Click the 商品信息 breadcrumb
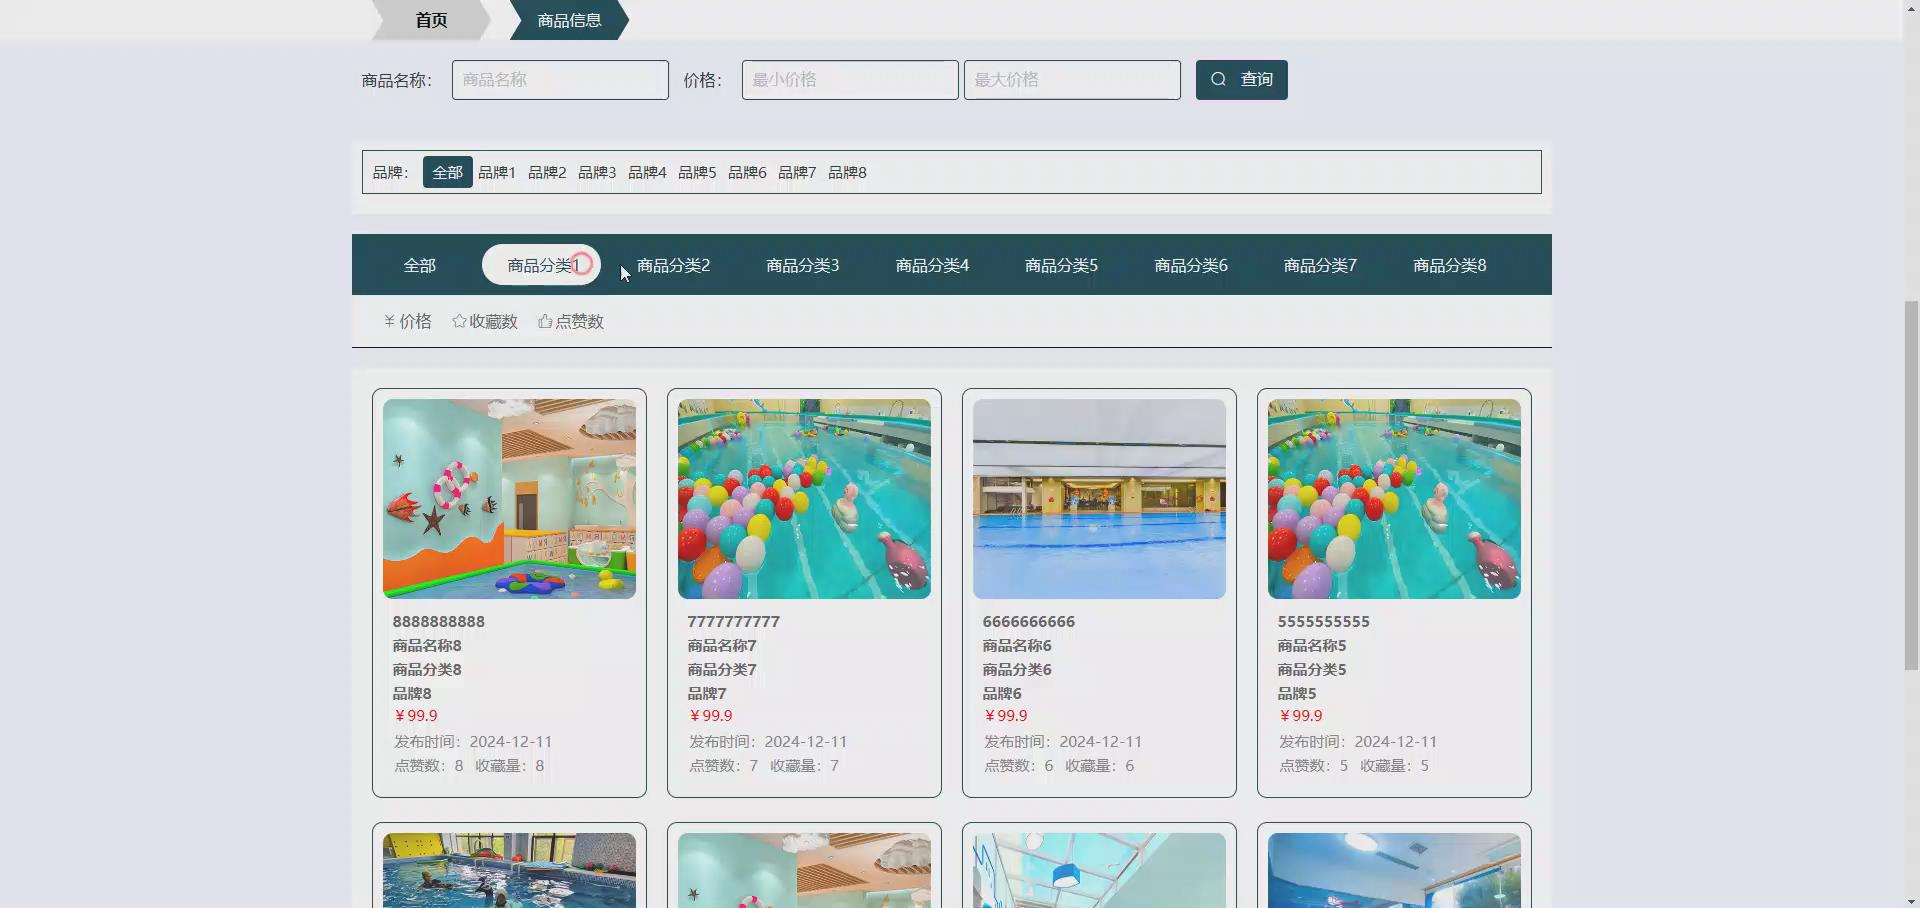Viewport: 1920px width, 908px height. click(x=569, y=20)
